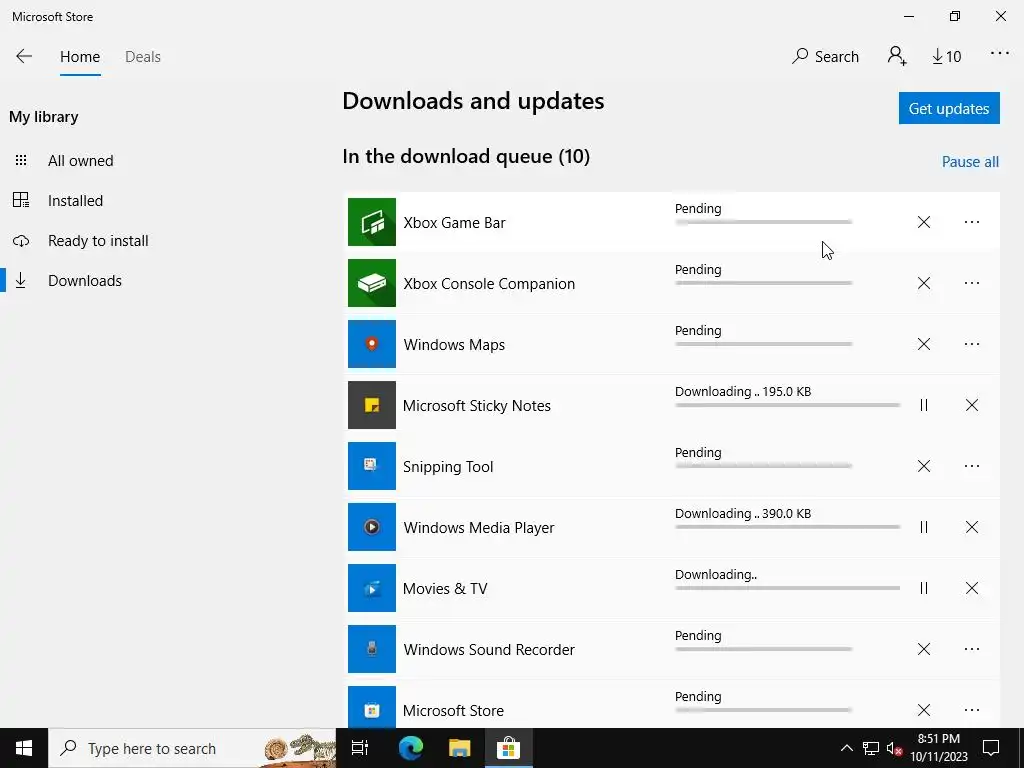Click the Microsoft Store taskbar icon

pos(508,748)
